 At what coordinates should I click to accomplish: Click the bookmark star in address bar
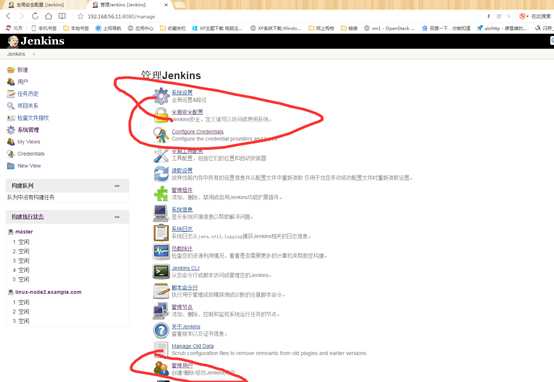(x=80, y=16)
